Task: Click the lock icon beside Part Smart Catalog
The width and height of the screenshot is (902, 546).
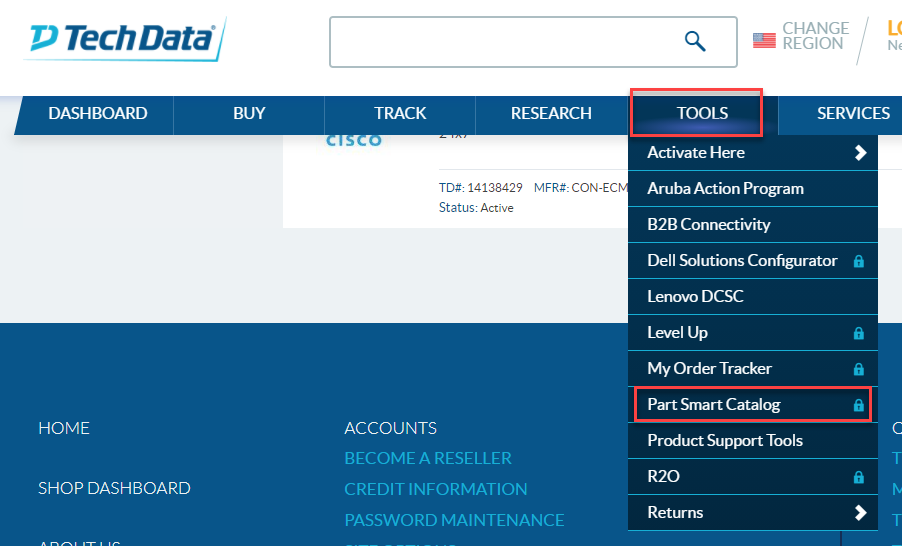Action: coord(858,405)
